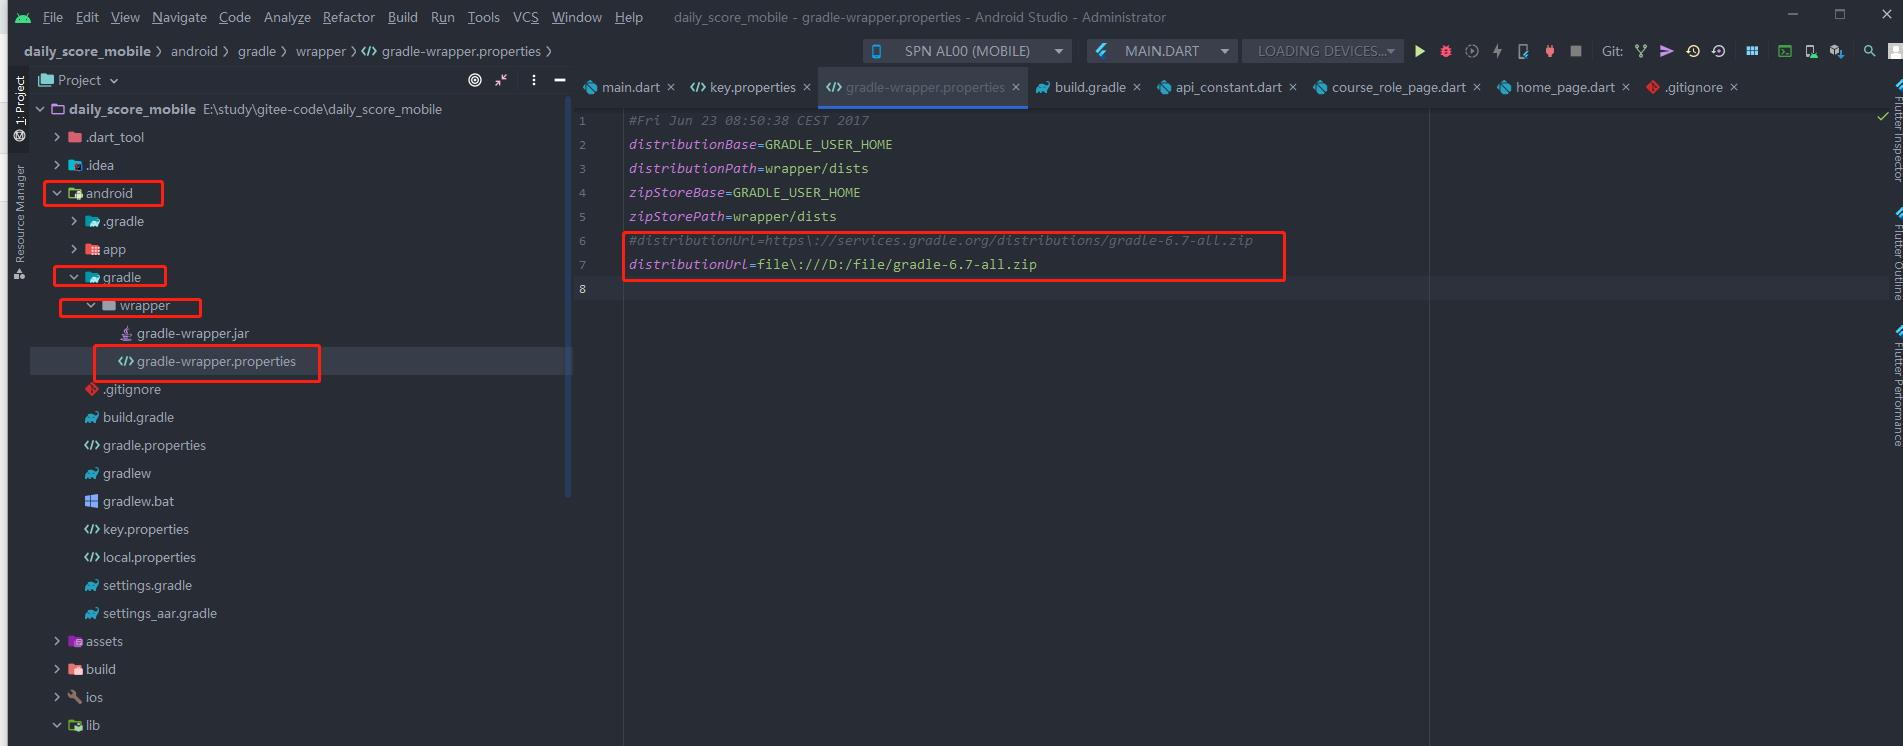Run with coverage icon
The width and height of the screenshot is (1903, 746).
[1471, 51]
